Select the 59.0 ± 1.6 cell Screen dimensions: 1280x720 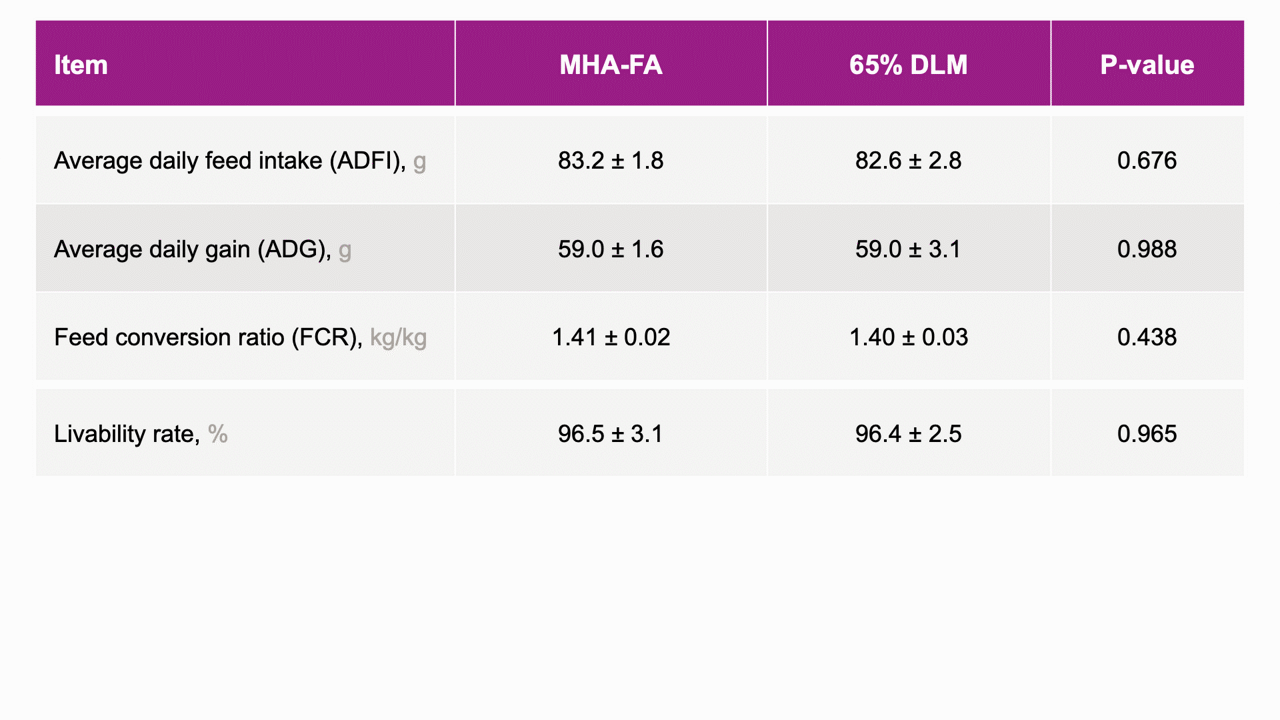[611, 248]
